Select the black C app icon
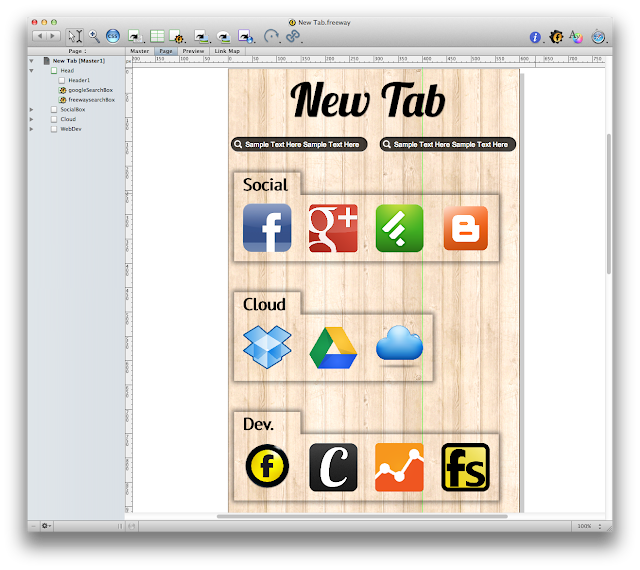 point(333,467)
